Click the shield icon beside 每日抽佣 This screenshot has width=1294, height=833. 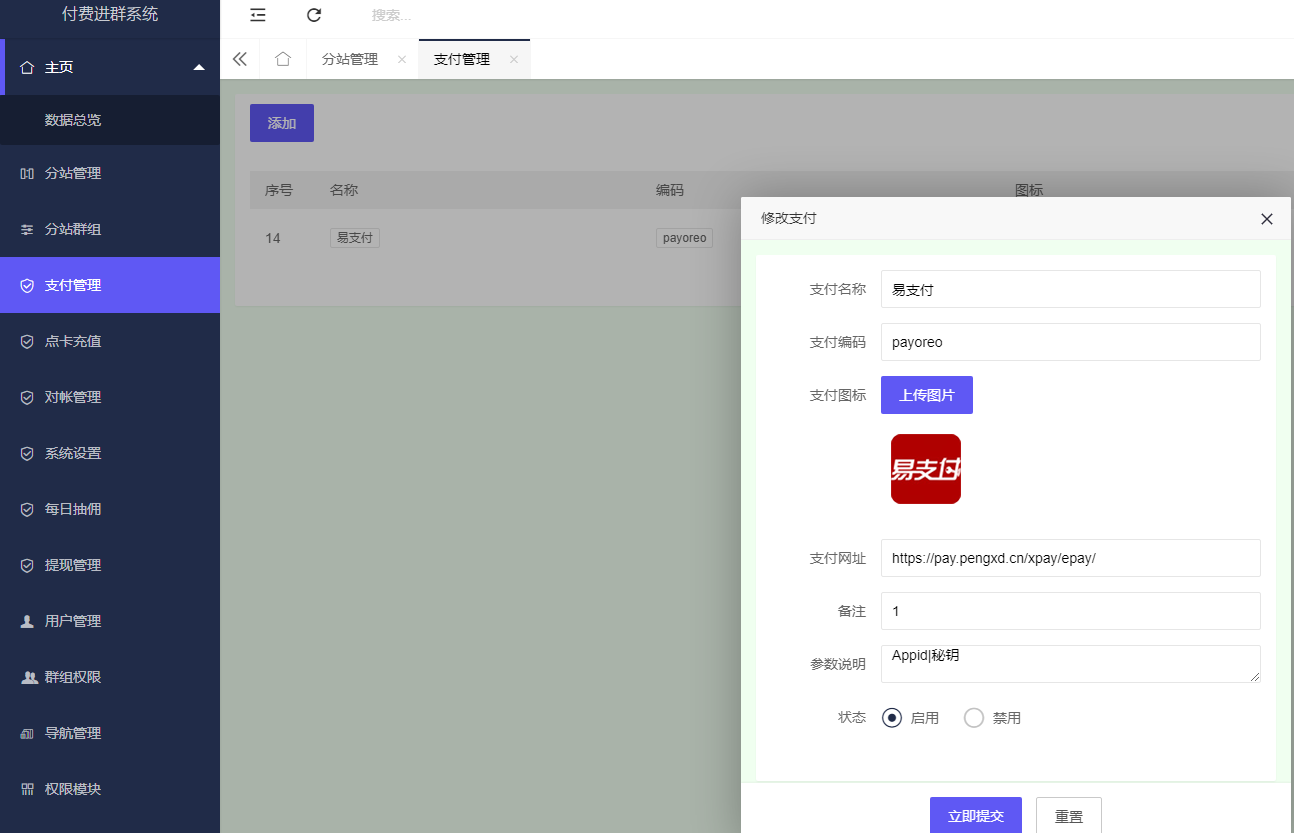[x=27, y=509]
